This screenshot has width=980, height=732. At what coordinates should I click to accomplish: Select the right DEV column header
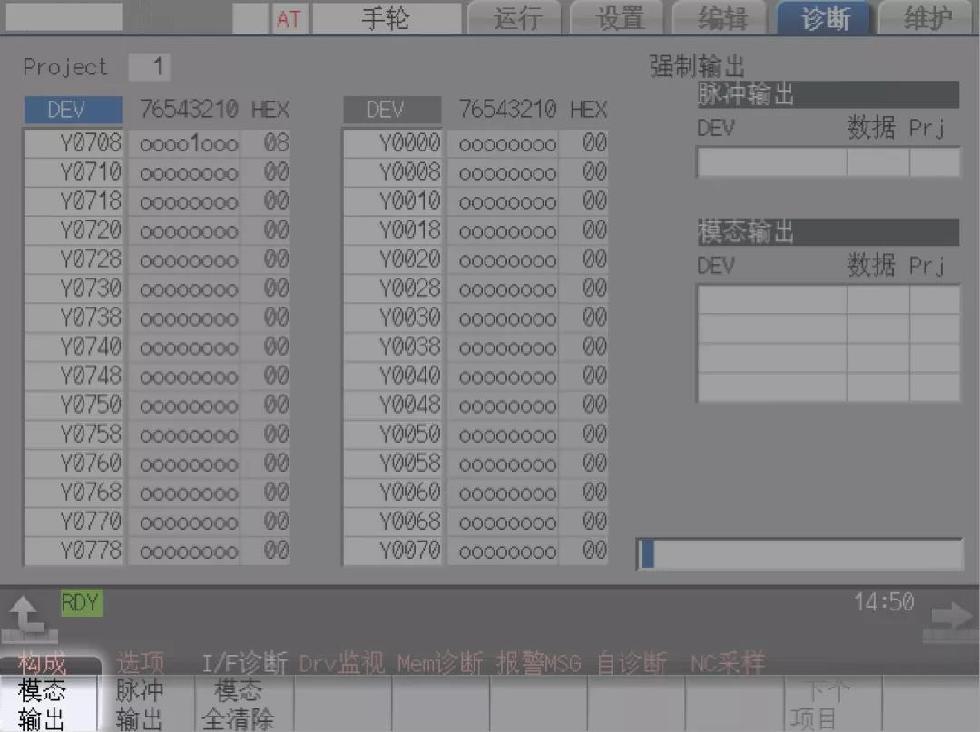[x=391, y=110]
